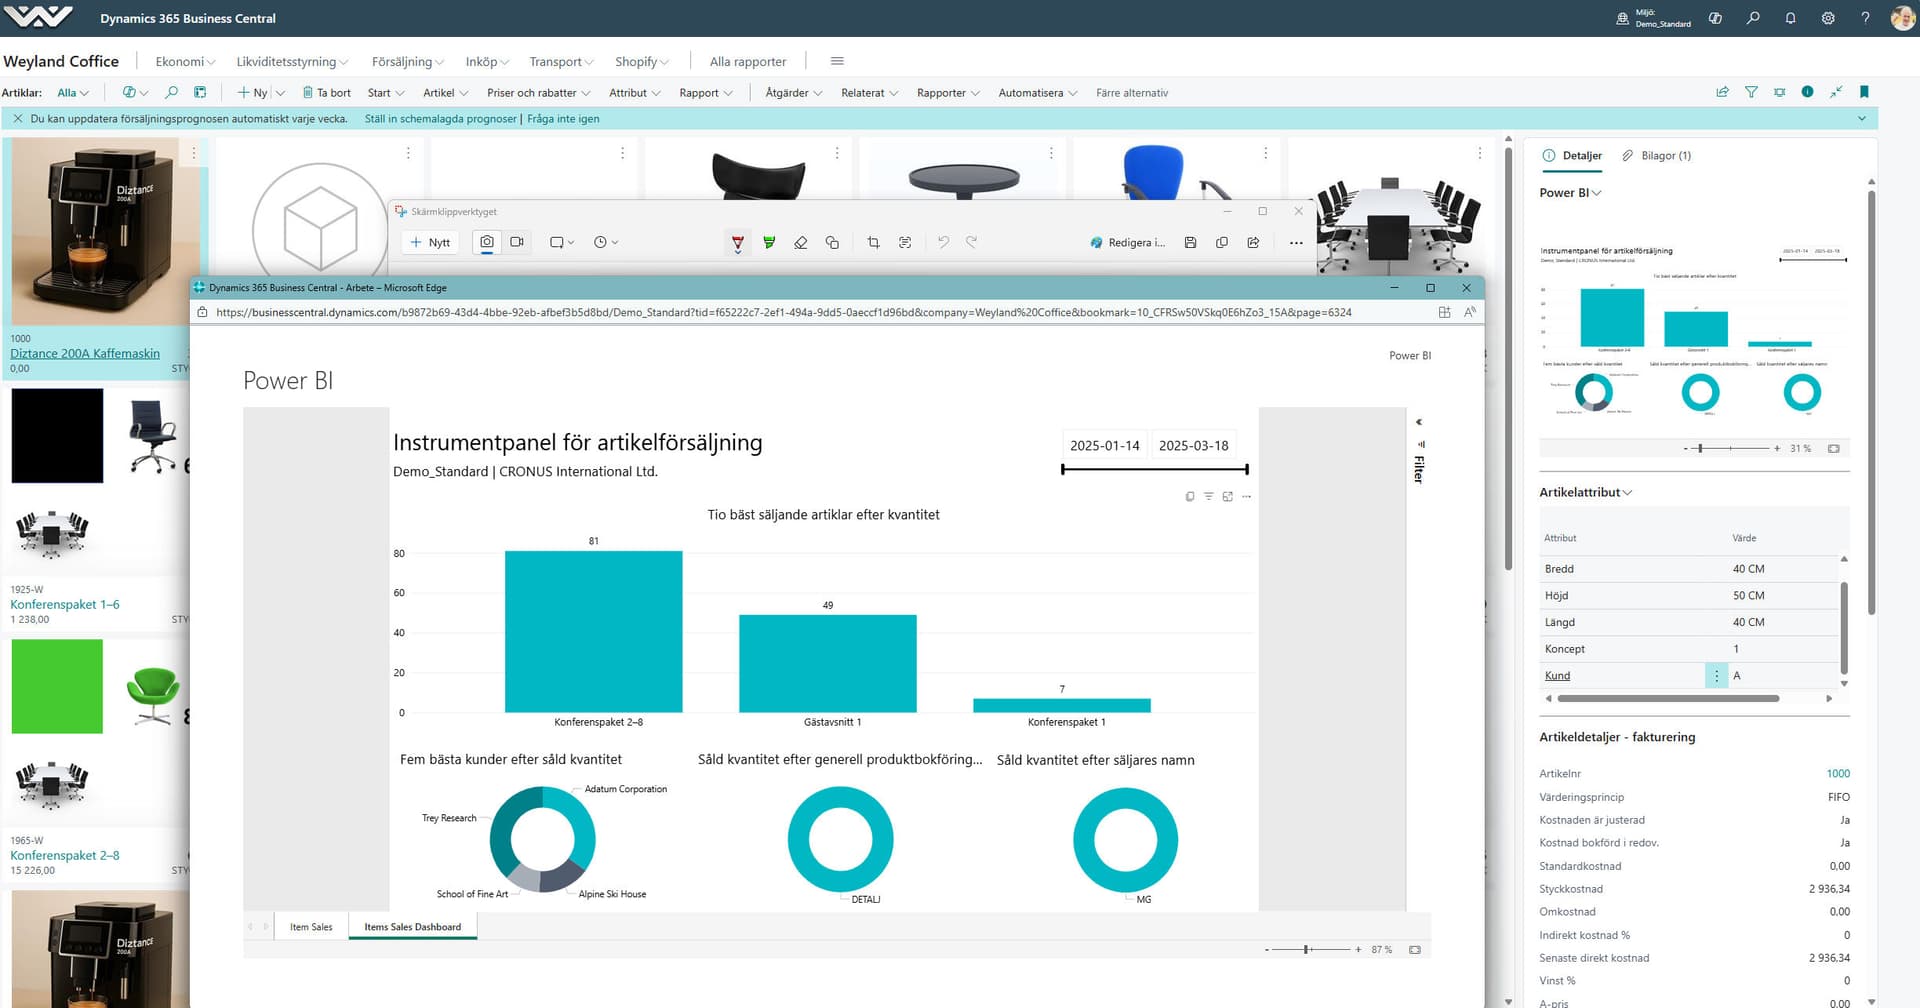Adjust the zoom slider at 87 %
This screenshot has height=1008, width=1920.
[x=1306, y=949]
